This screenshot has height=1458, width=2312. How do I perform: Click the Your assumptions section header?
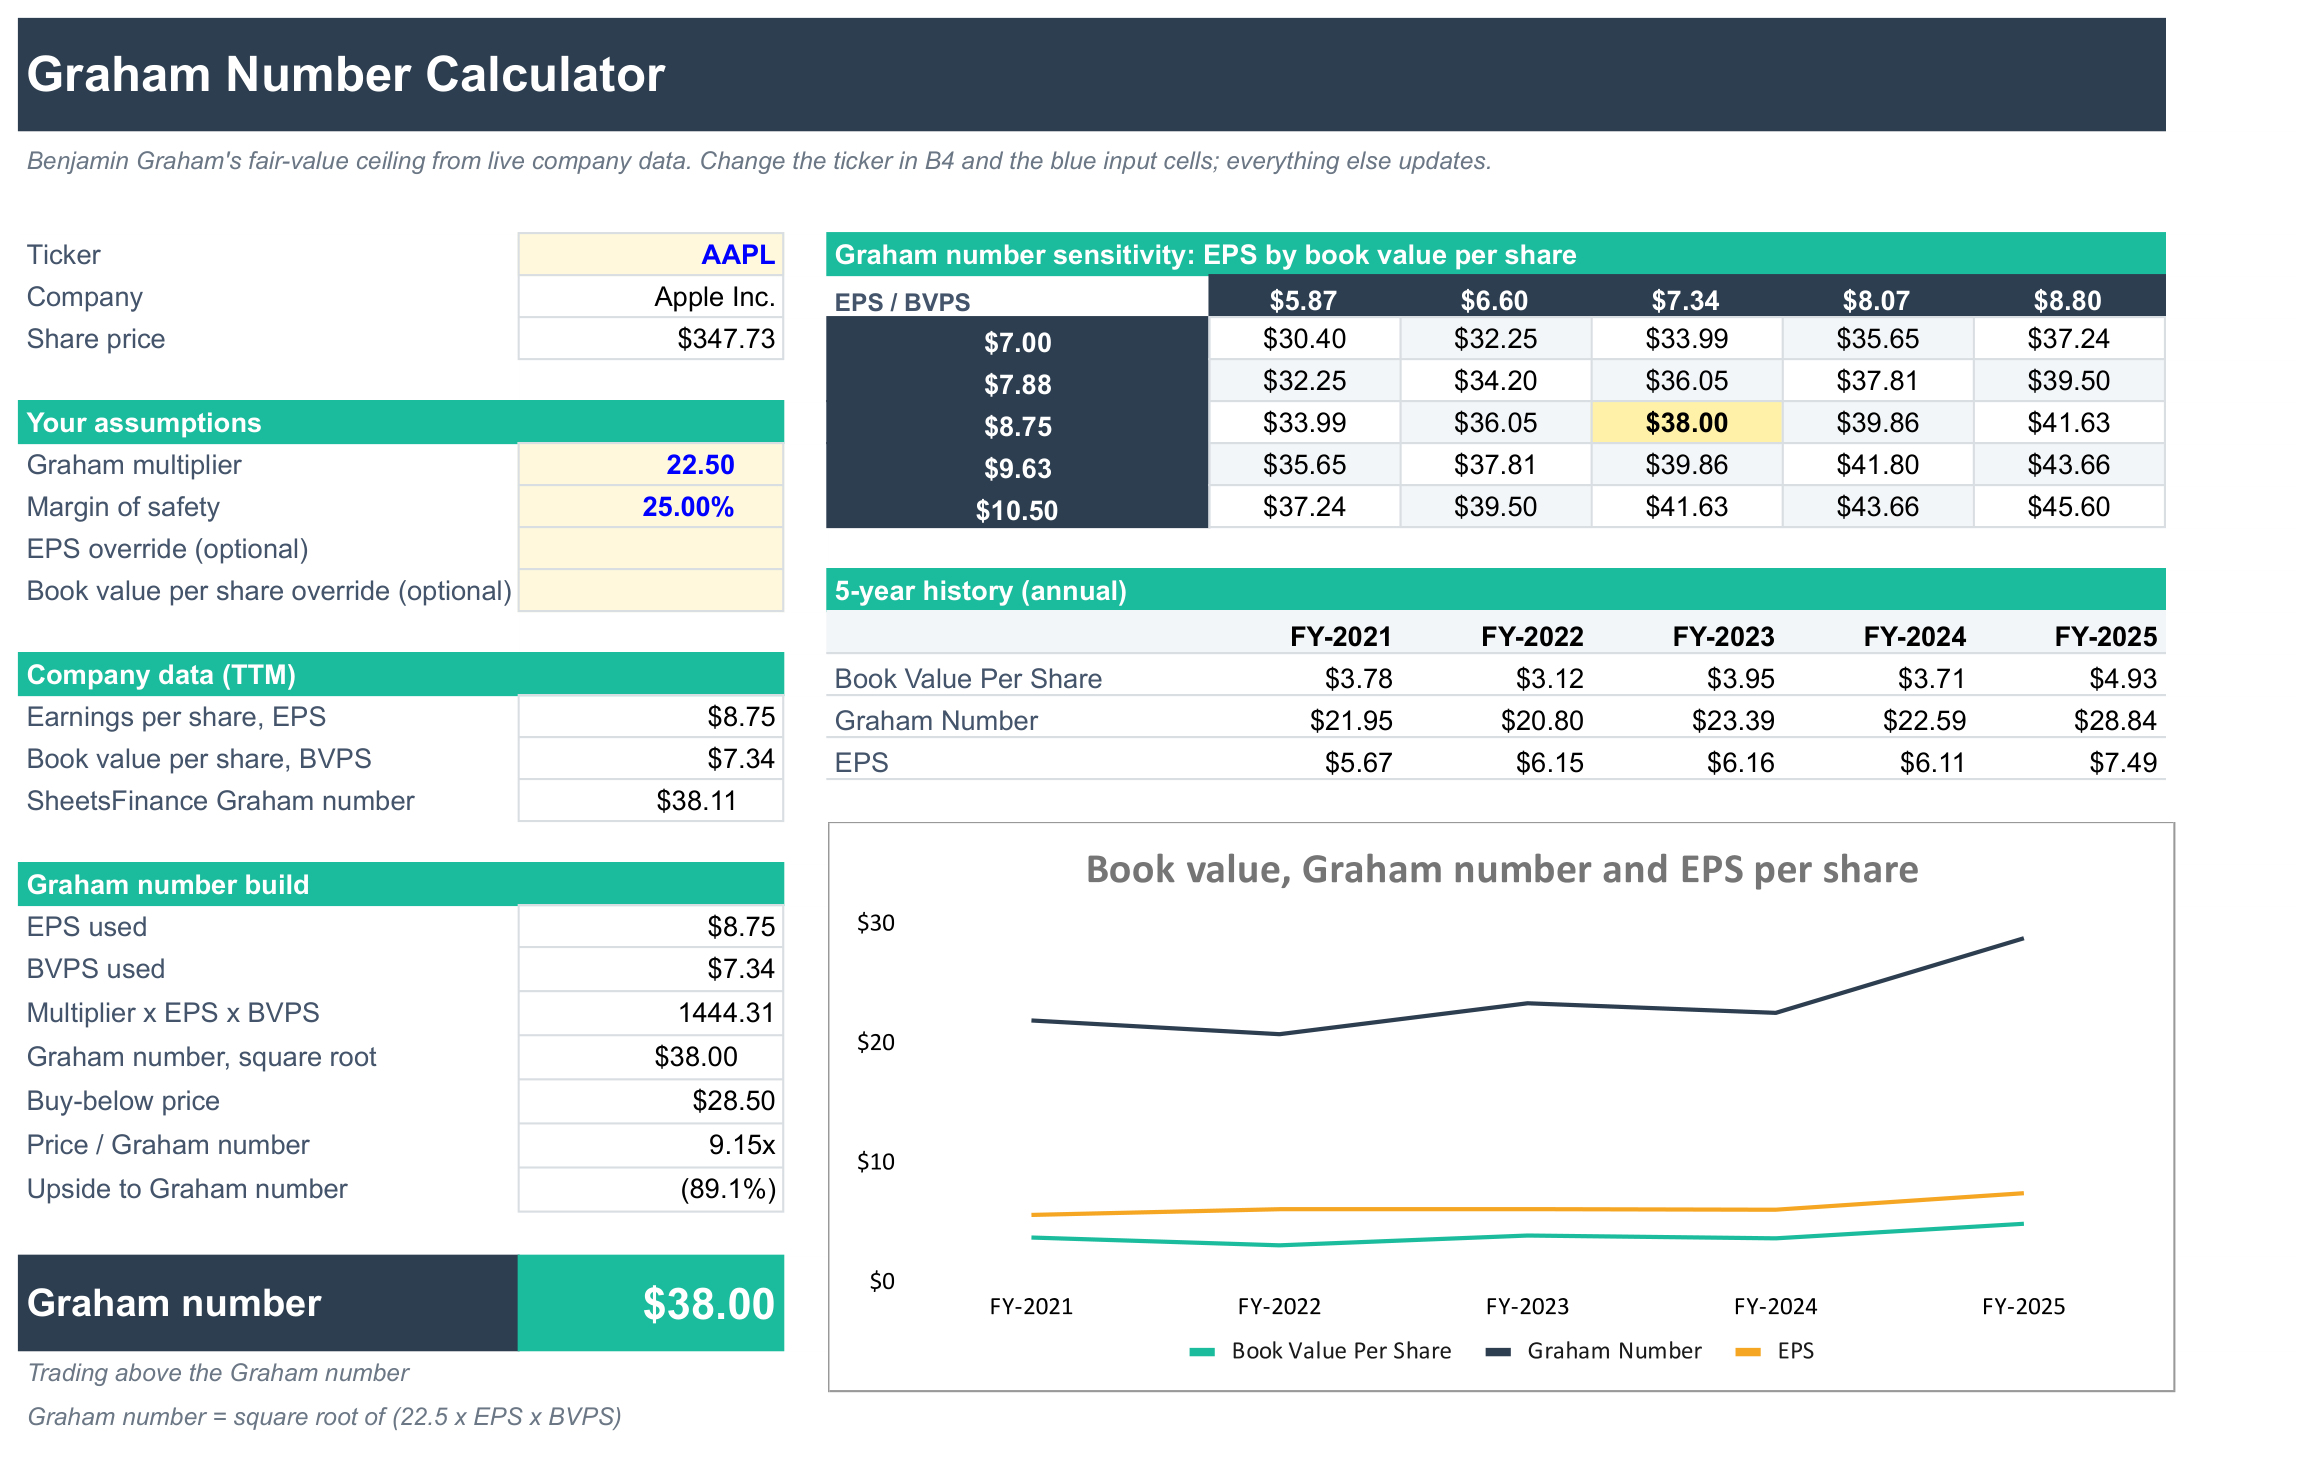click(401, 422)
